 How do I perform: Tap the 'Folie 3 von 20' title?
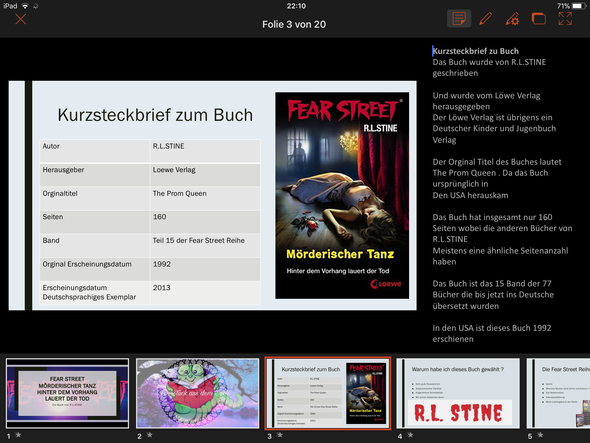294,24
